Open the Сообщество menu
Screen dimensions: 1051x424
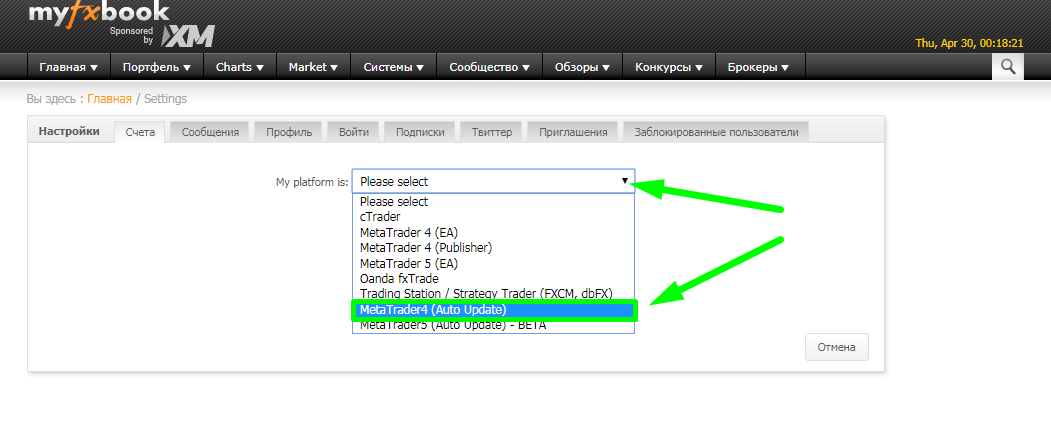click(x=490, y=67)
